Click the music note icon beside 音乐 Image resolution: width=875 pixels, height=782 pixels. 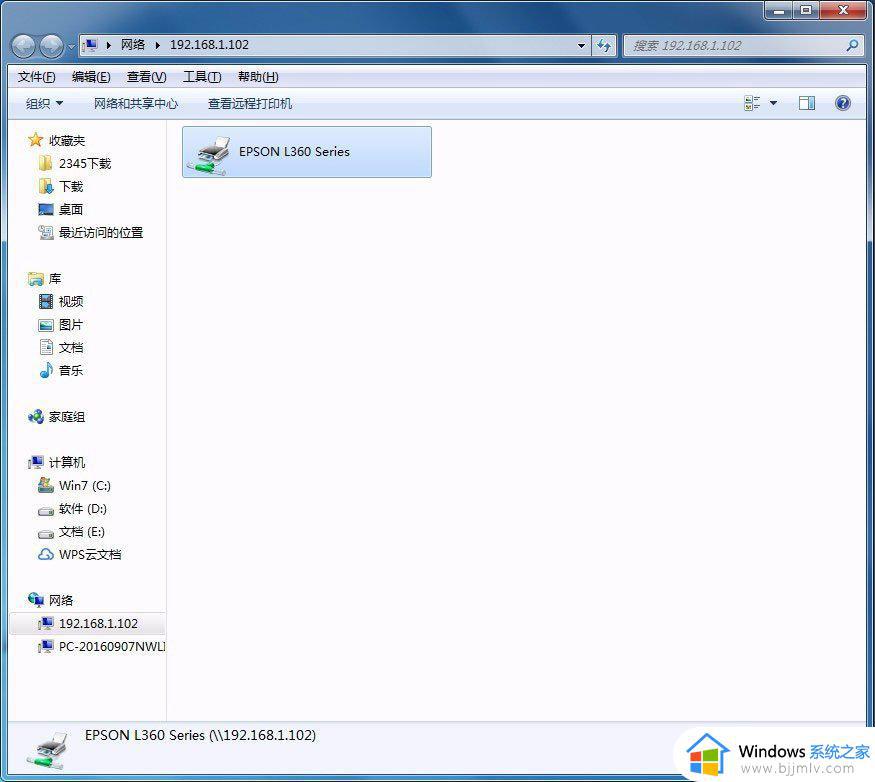46,370
